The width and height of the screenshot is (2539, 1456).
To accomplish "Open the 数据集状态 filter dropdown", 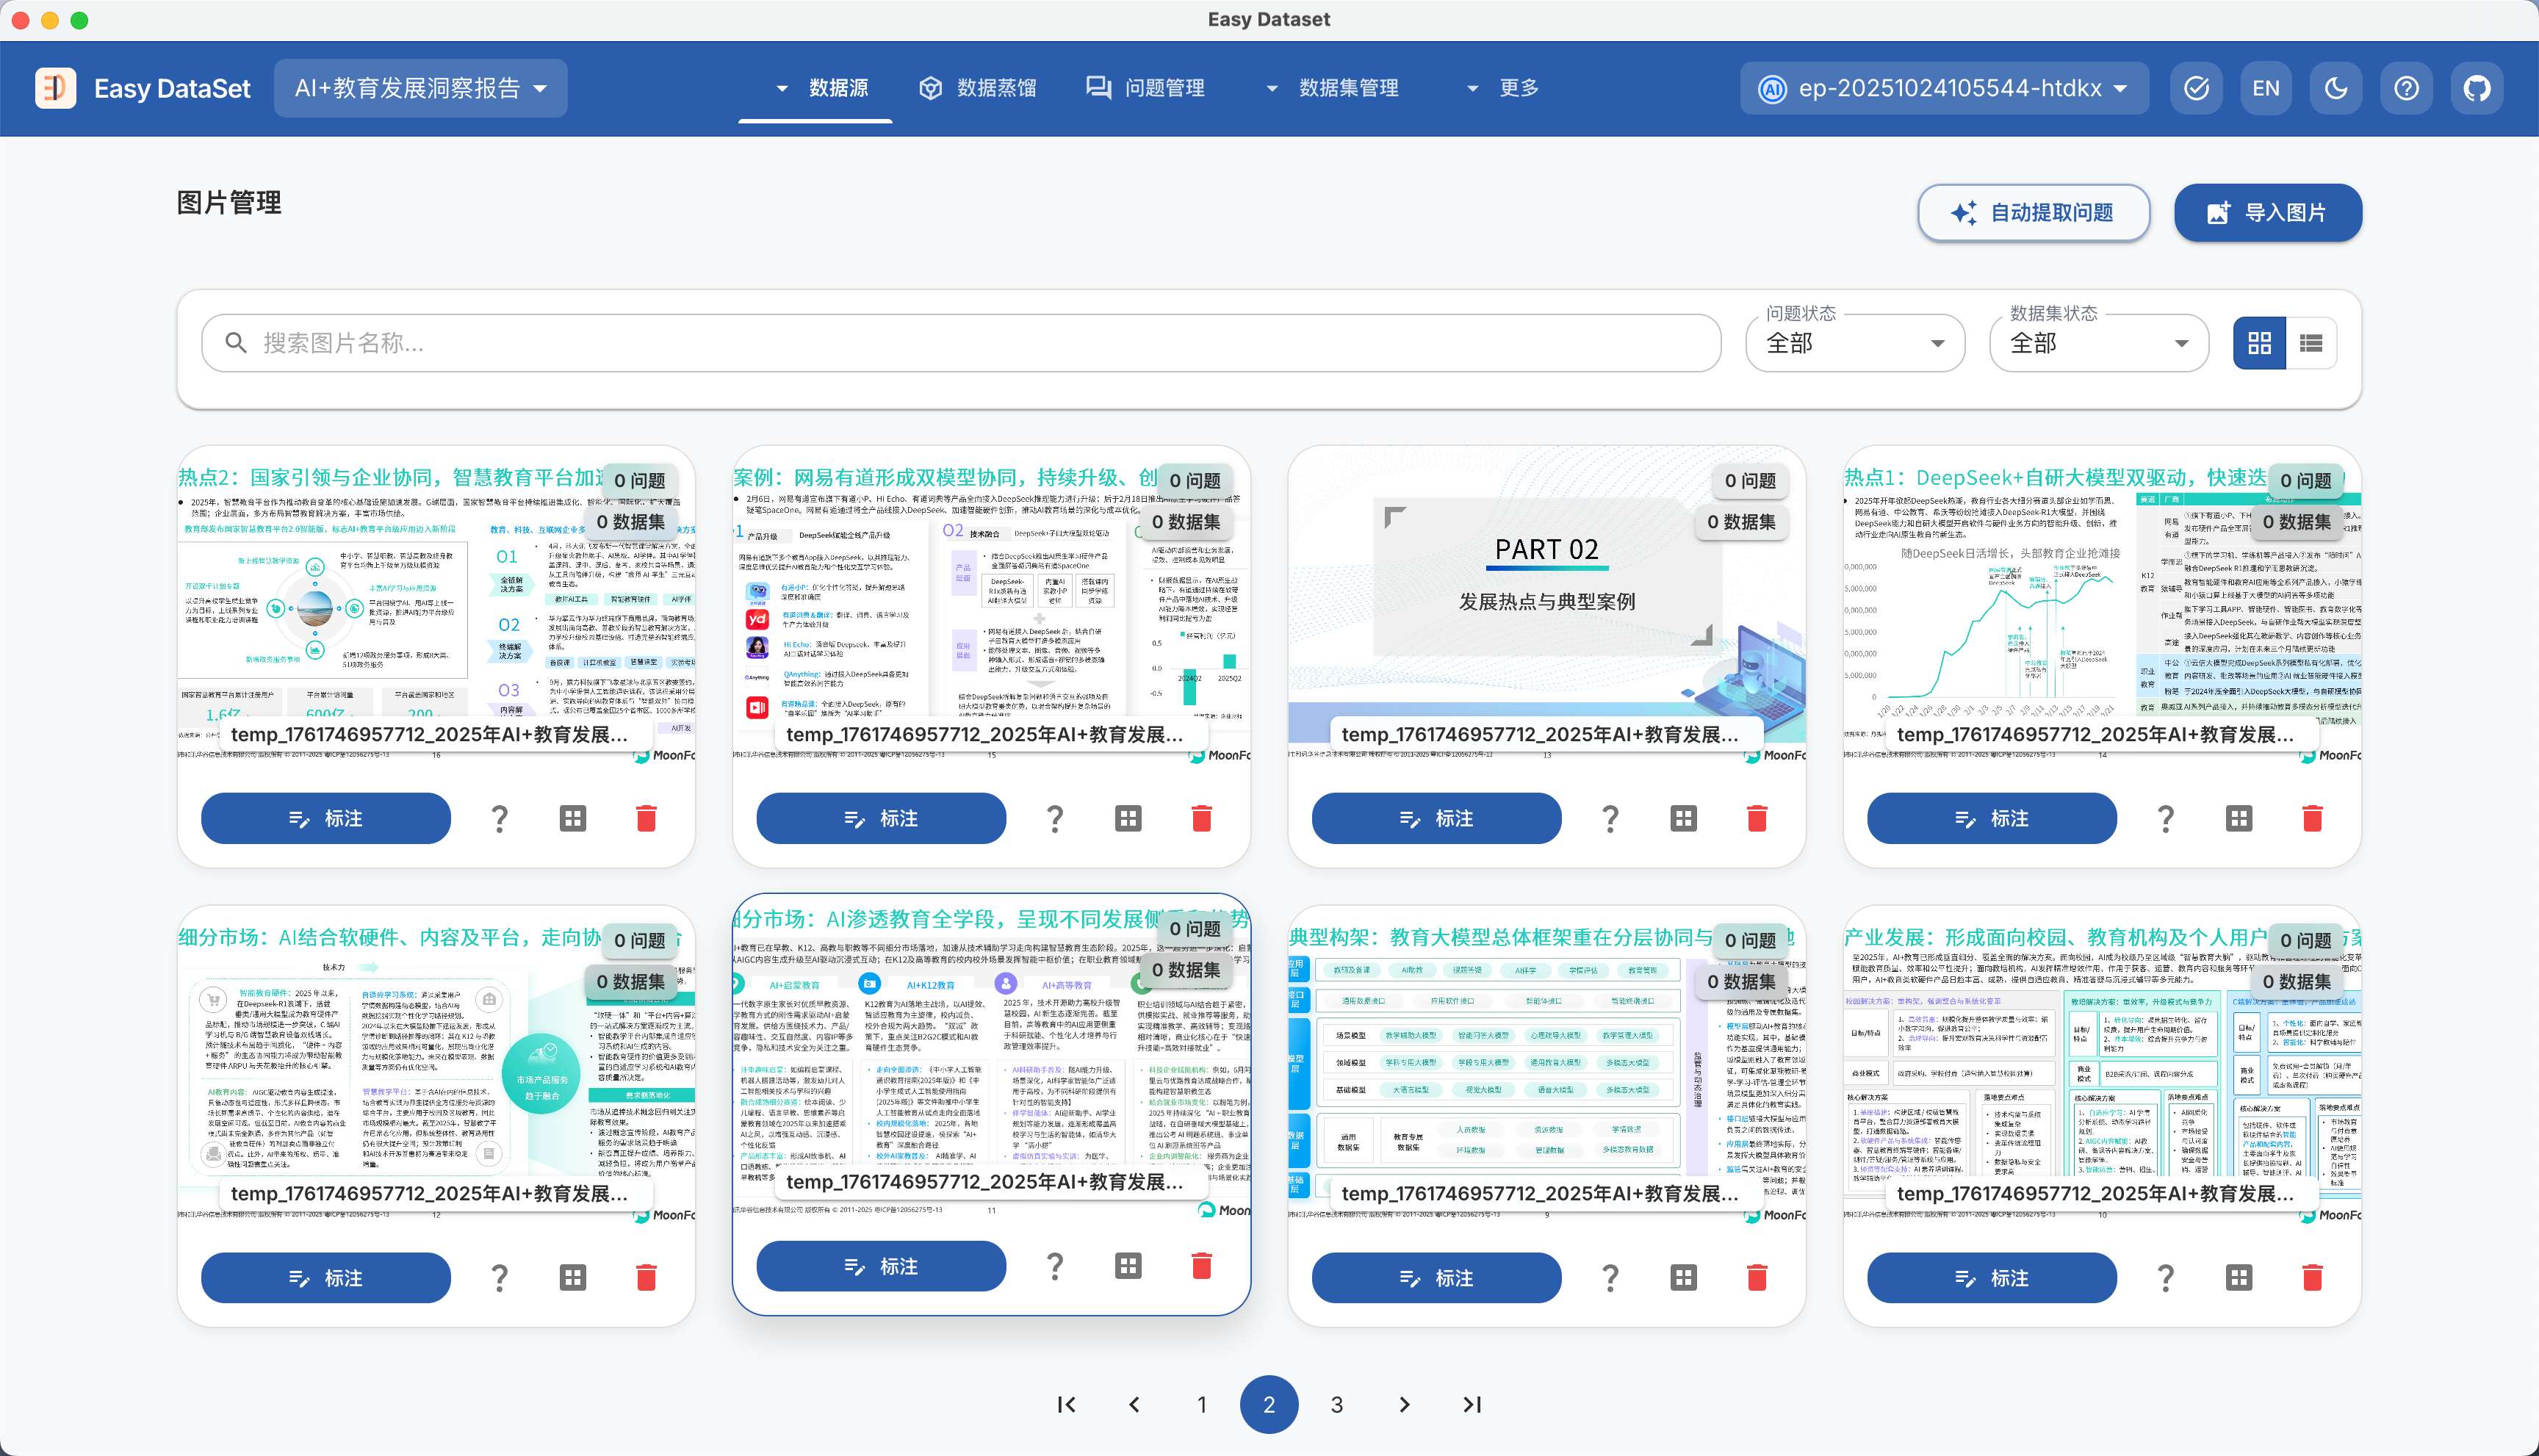I will pyautogui.click(x=2098, y=343).
